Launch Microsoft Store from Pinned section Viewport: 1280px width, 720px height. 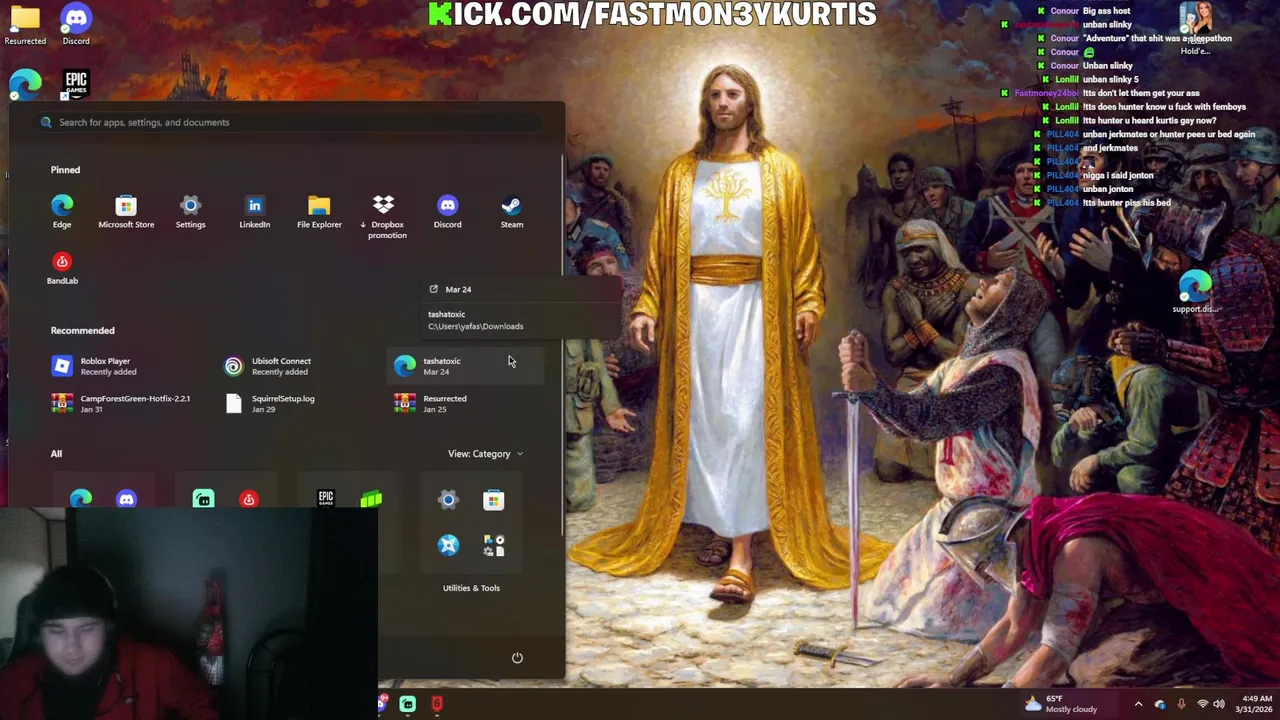coord(126,211)
